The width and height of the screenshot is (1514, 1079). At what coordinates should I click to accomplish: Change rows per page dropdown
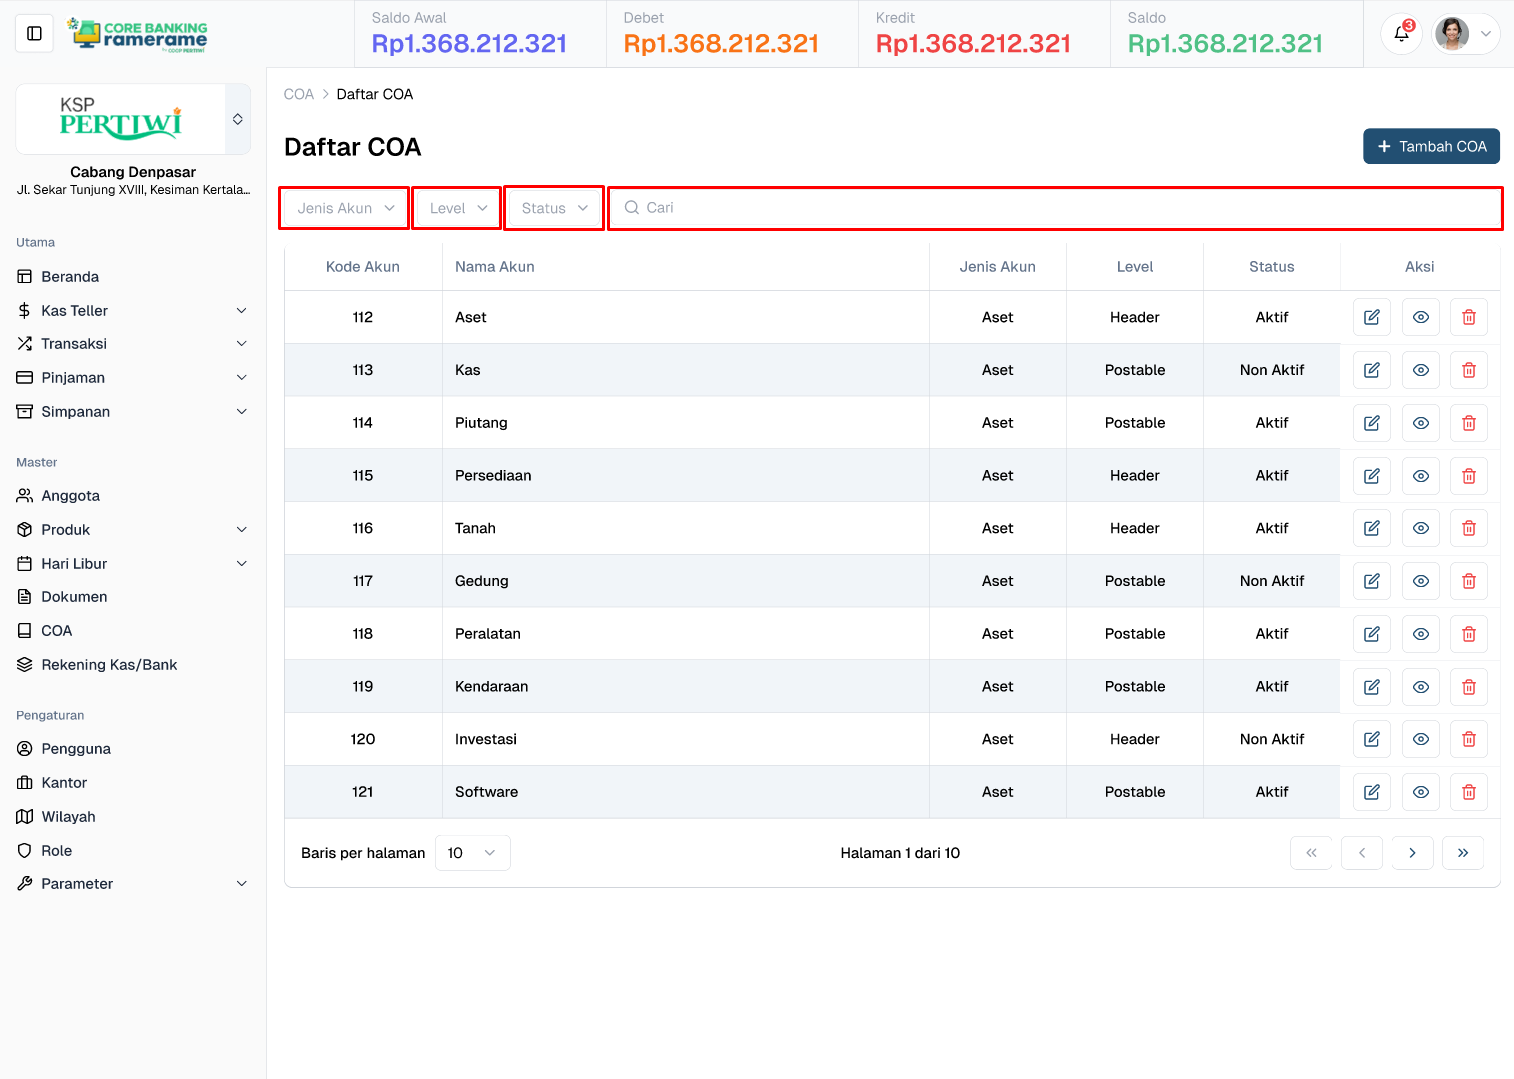[472, 853]
